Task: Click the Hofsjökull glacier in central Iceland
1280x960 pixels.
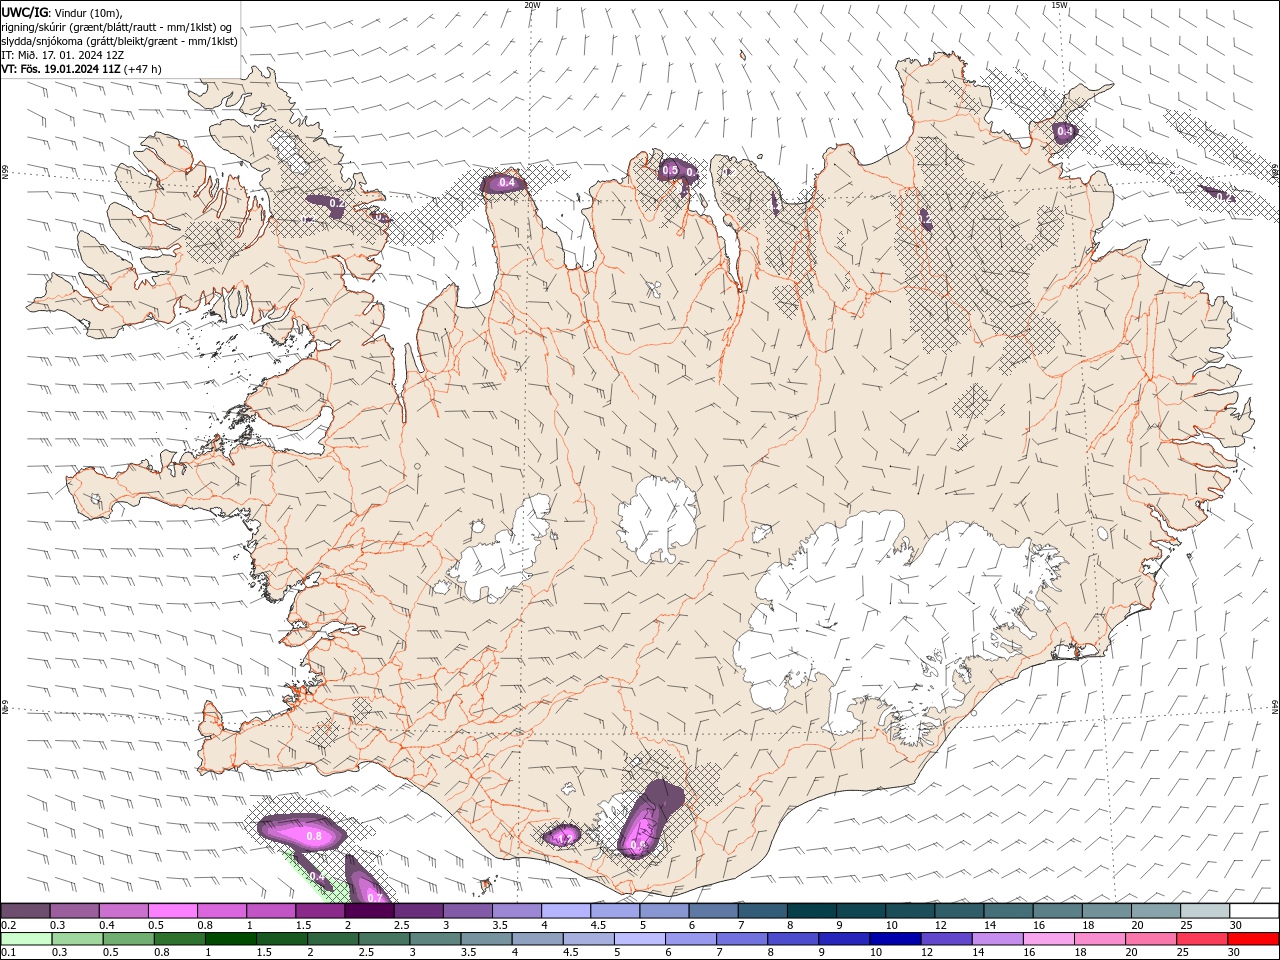Action: point(657,518)
